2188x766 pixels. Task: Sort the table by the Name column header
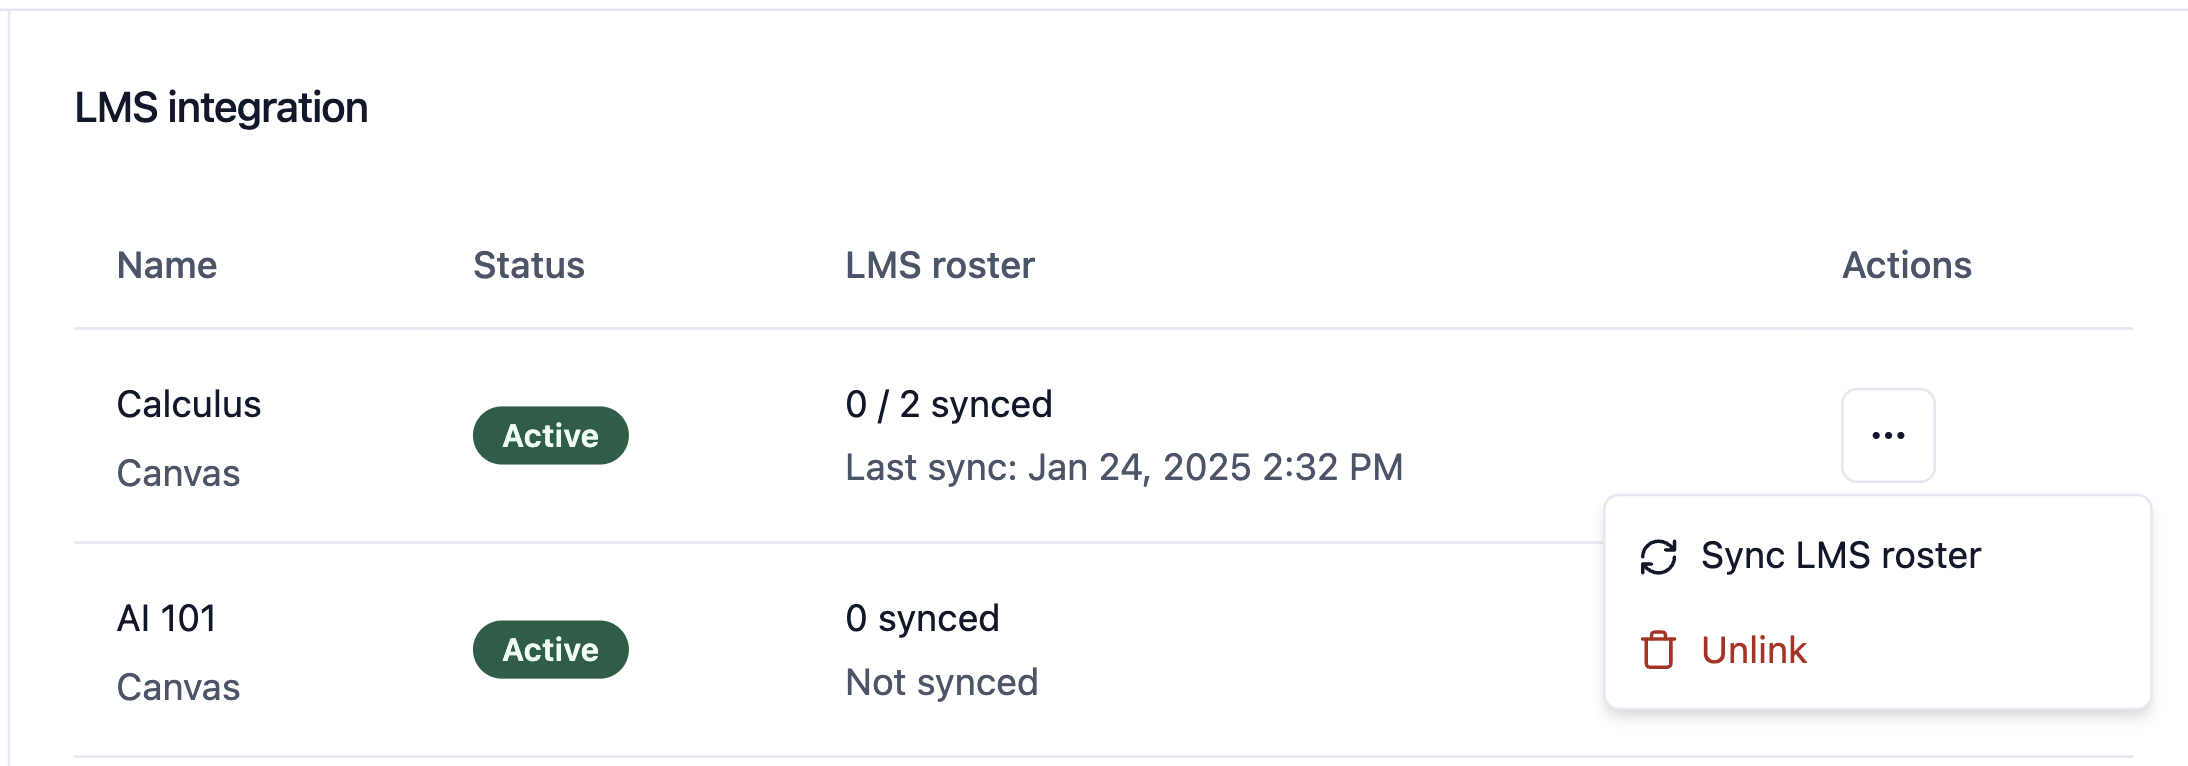[x=166, y=265]
